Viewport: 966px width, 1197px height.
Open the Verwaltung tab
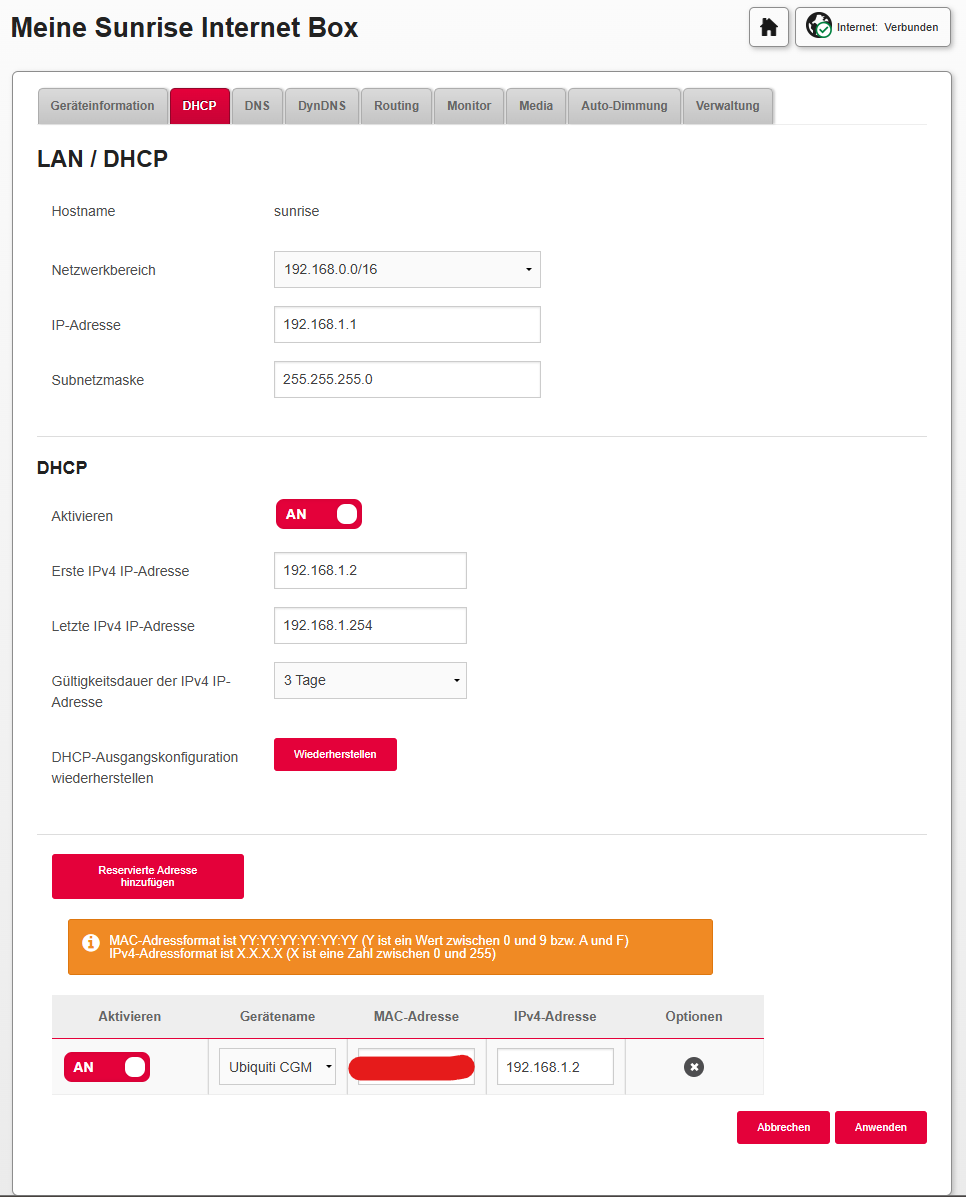point(727,106)
